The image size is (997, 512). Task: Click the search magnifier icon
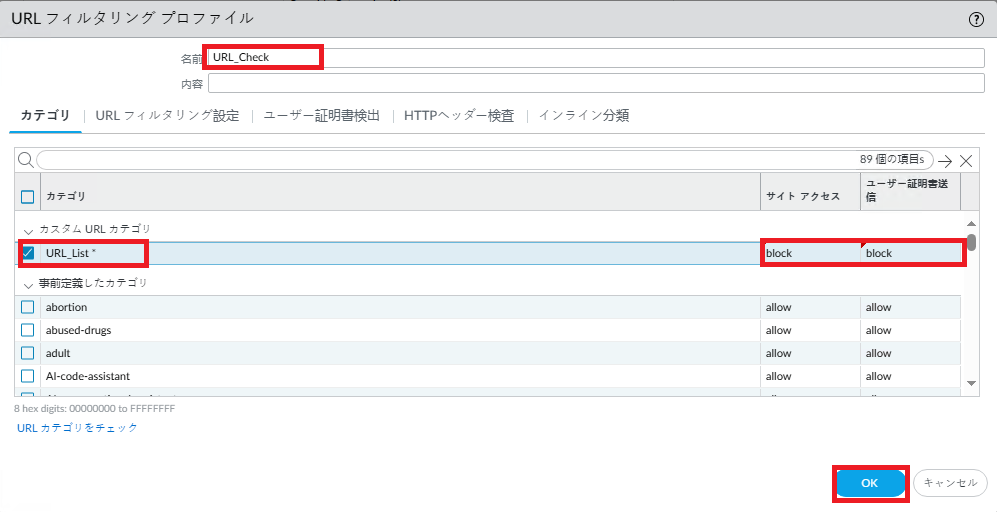[x=25, y=160]
